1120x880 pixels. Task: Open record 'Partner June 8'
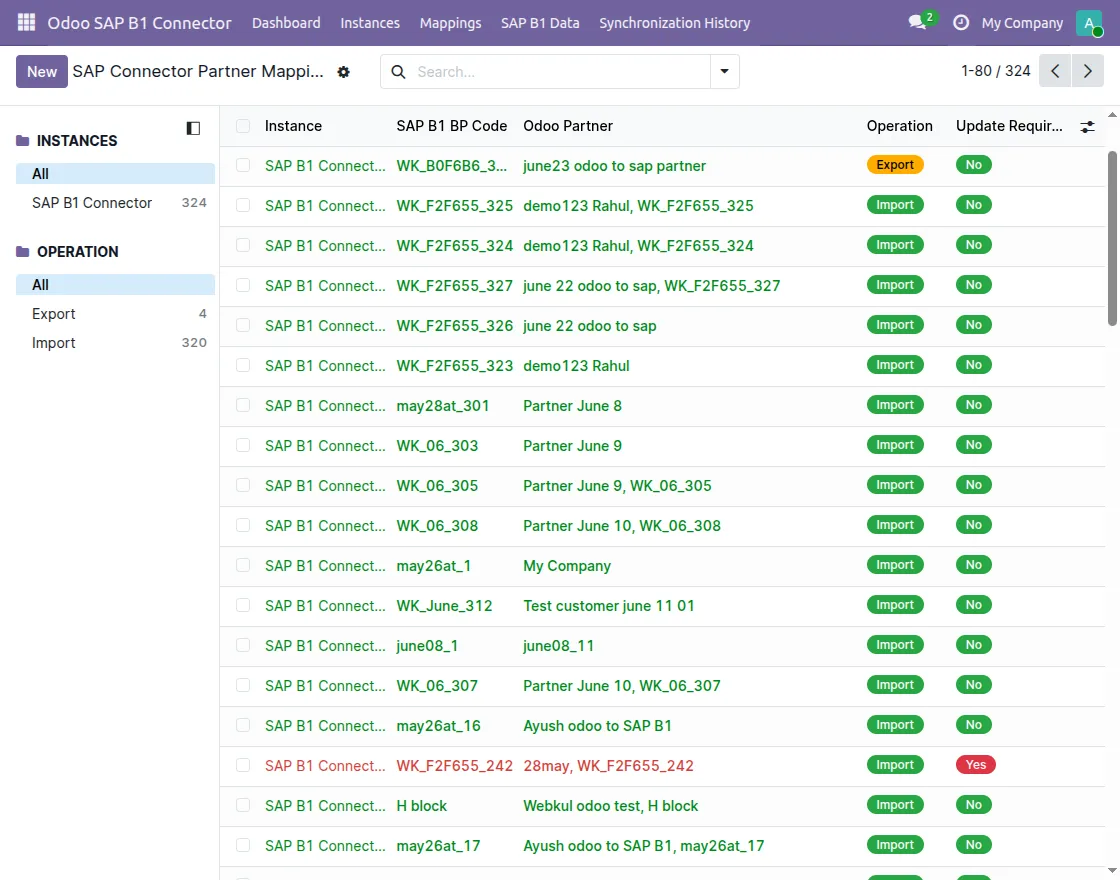click(572, 406)
